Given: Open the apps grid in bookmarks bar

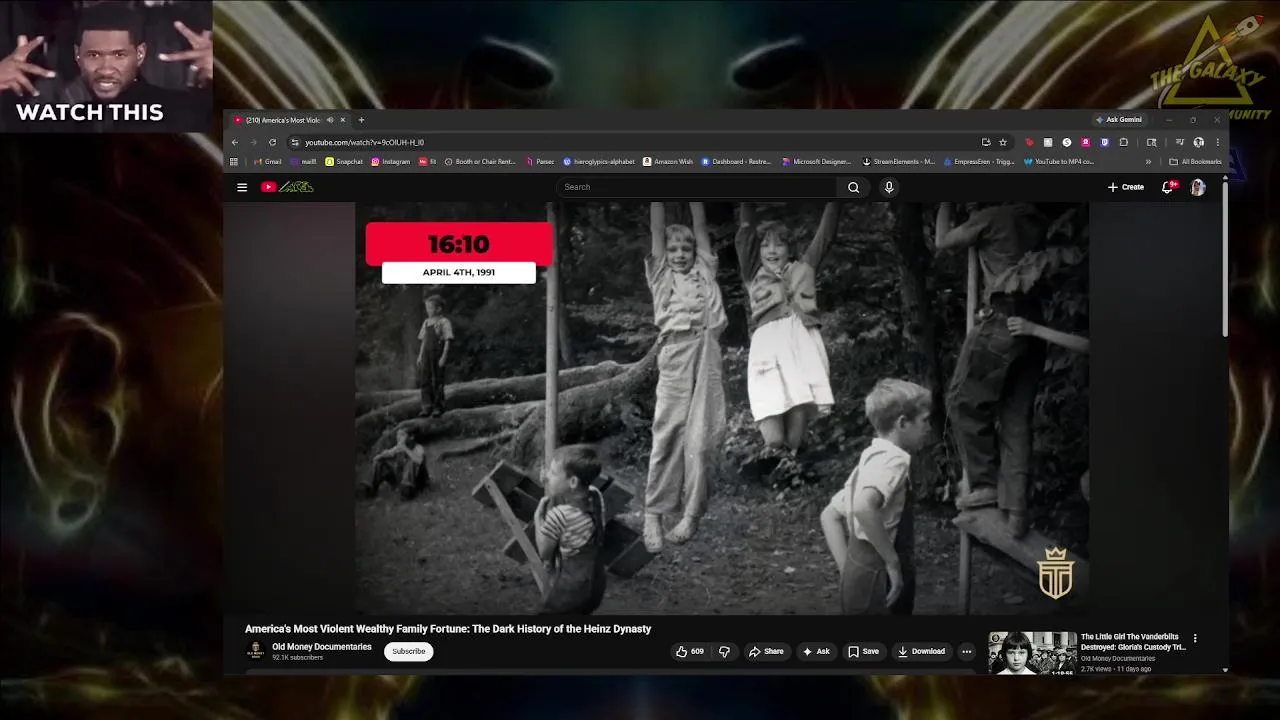Looking at the screenshot, I should 234,161.
